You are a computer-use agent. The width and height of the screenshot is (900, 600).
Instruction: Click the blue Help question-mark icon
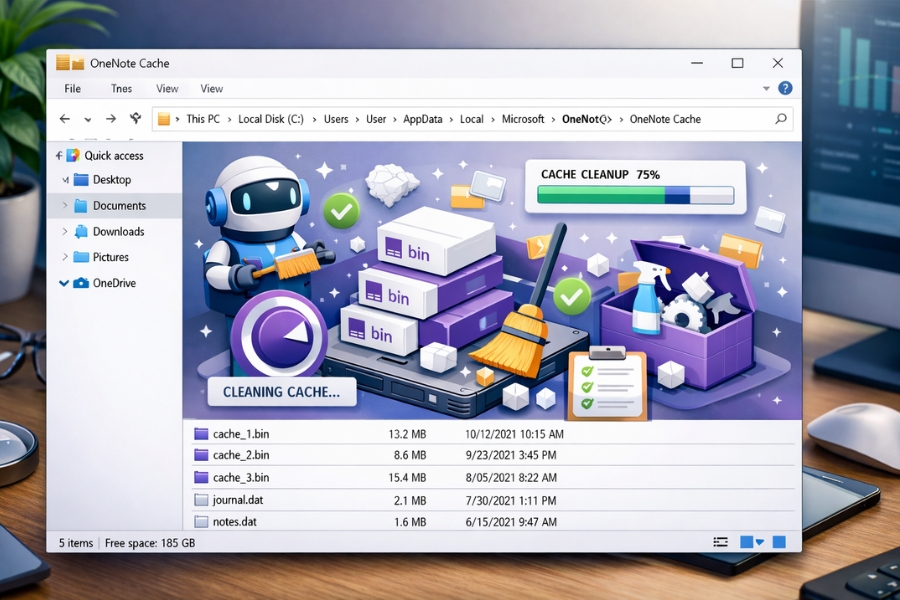785,88
